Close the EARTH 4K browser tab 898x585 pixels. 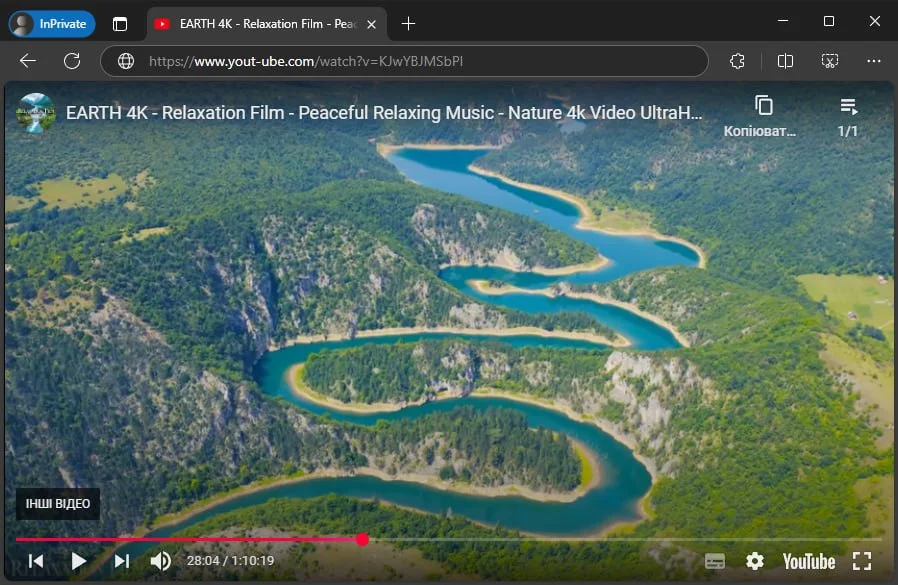371,24
